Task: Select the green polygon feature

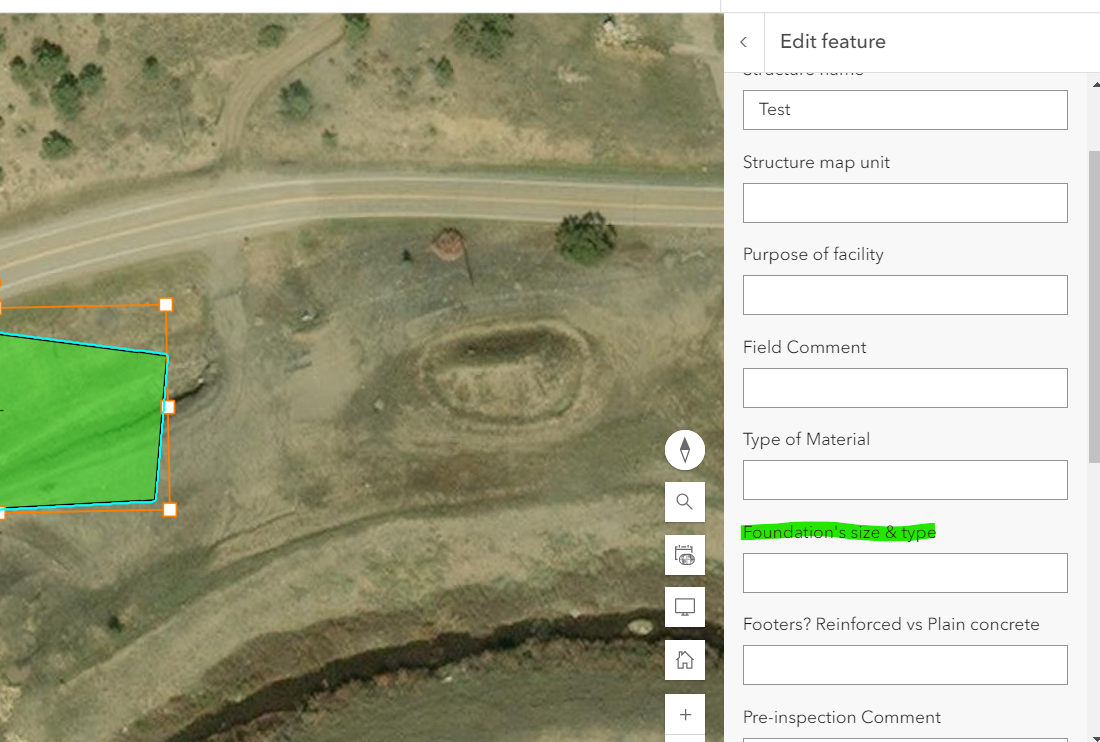Action: coord(80,420)
